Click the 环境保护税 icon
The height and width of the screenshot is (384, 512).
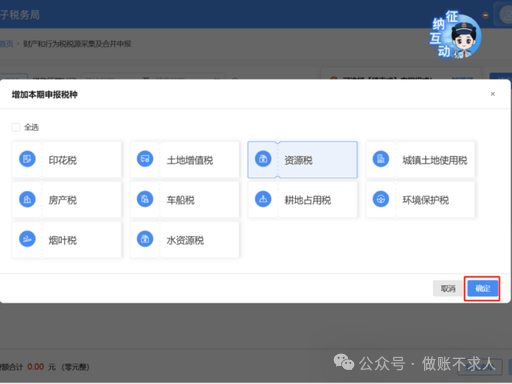(381, 199)
